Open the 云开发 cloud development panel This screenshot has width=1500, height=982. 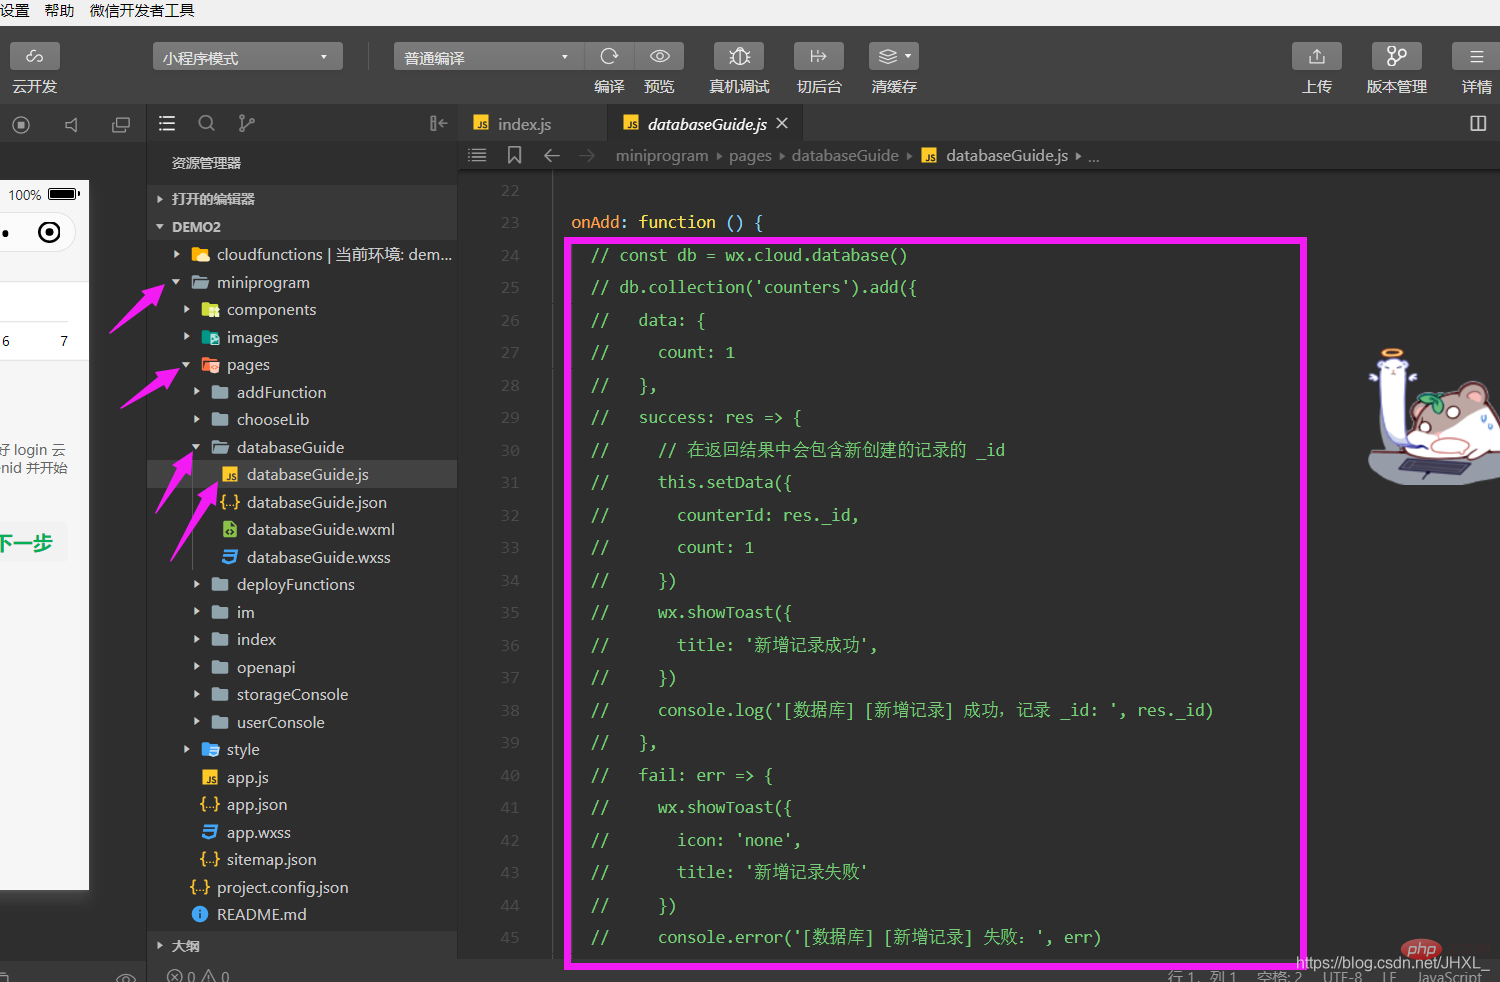pos(35,56)
